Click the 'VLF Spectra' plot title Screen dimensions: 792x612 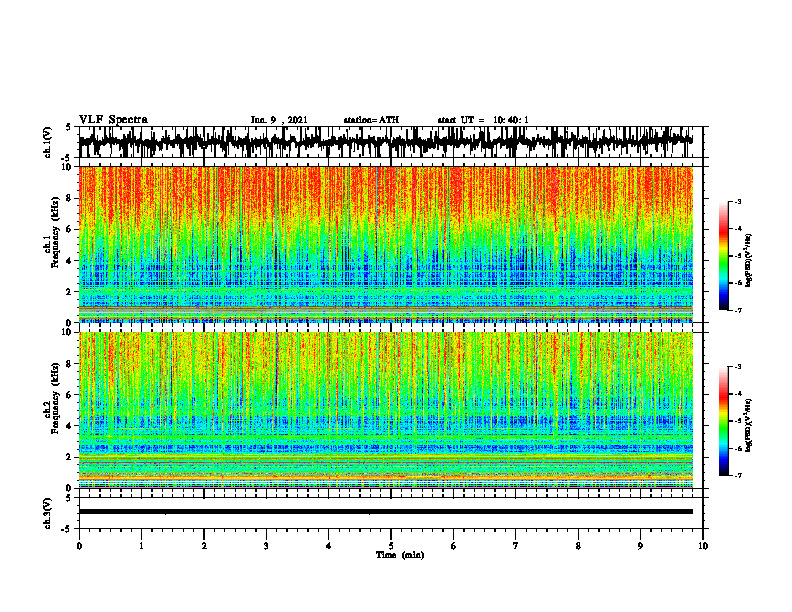click(113, 119)
